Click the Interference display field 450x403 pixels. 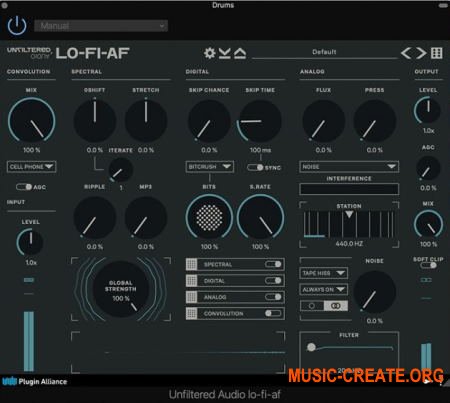point(349,189)
